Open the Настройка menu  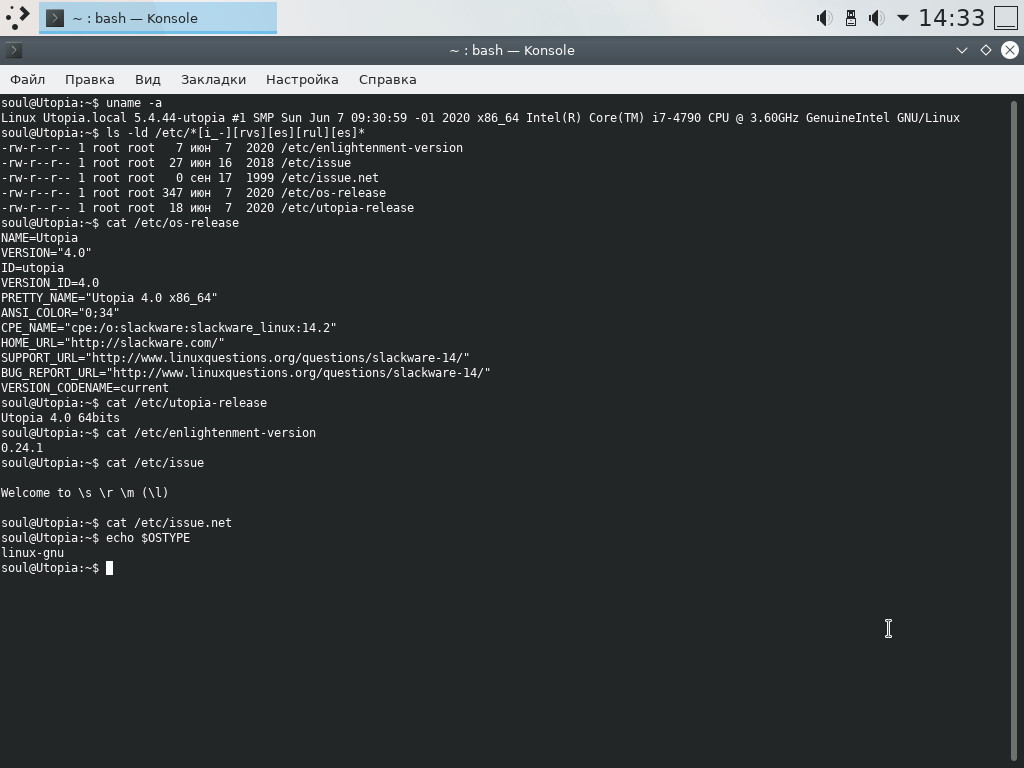click(x=302, y=80)
